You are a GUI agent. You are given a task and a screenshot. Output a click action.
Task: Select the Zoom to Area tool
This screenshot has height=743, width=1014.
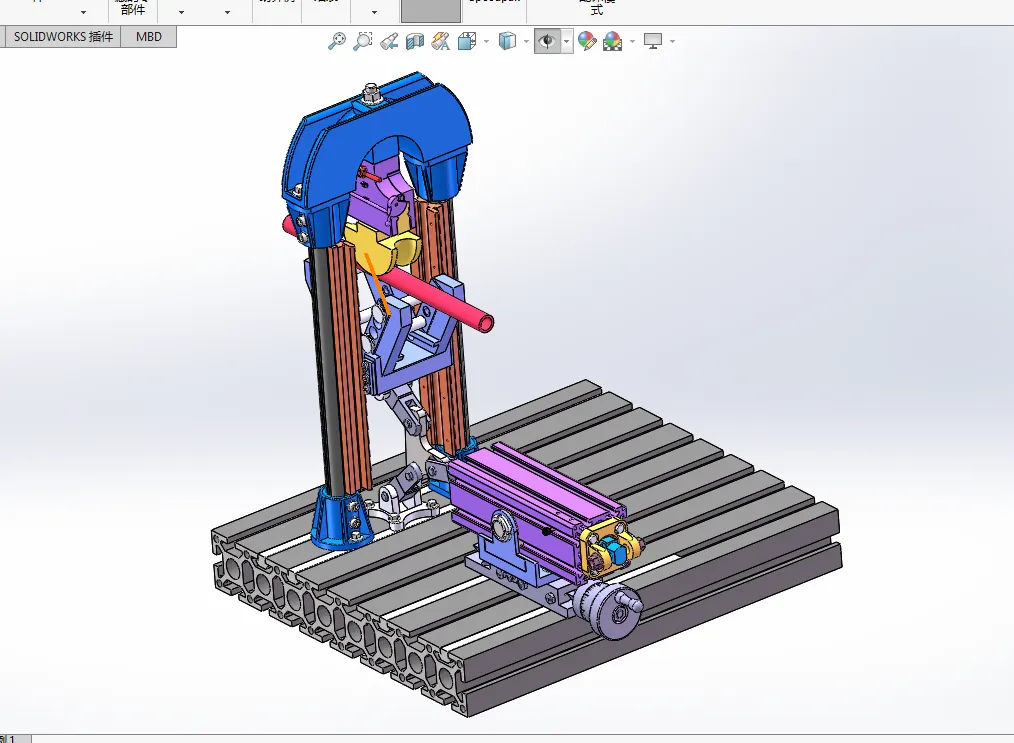point(363,41)
